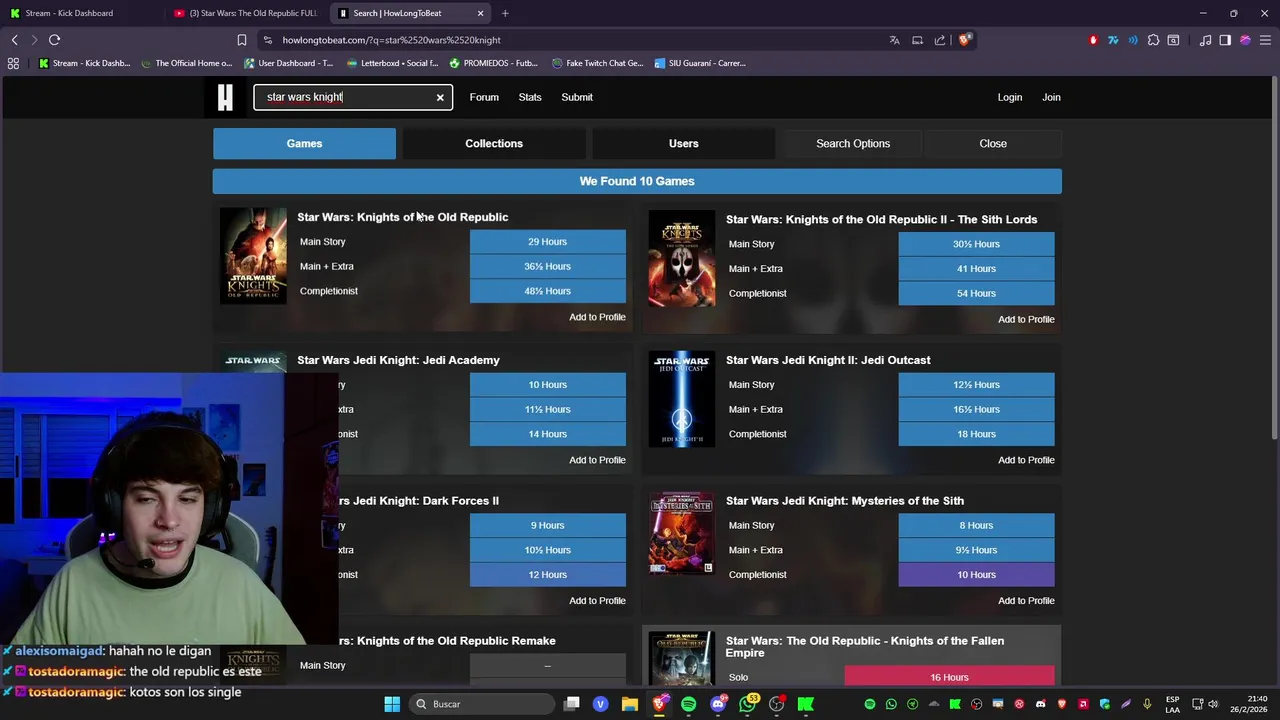This screenshot has height=720, width=1280.
Task: Open Fake Twitch Chat bookmark
Action: click(597, 63)
